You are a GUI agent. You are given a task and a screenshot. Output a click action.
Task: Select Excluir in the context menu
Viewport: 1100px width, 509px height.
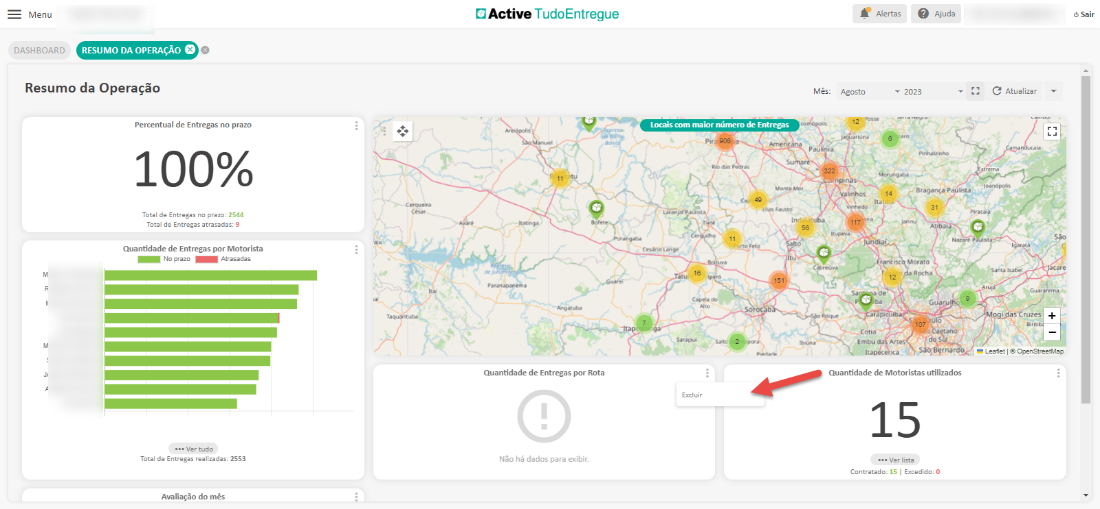point(692,395)
